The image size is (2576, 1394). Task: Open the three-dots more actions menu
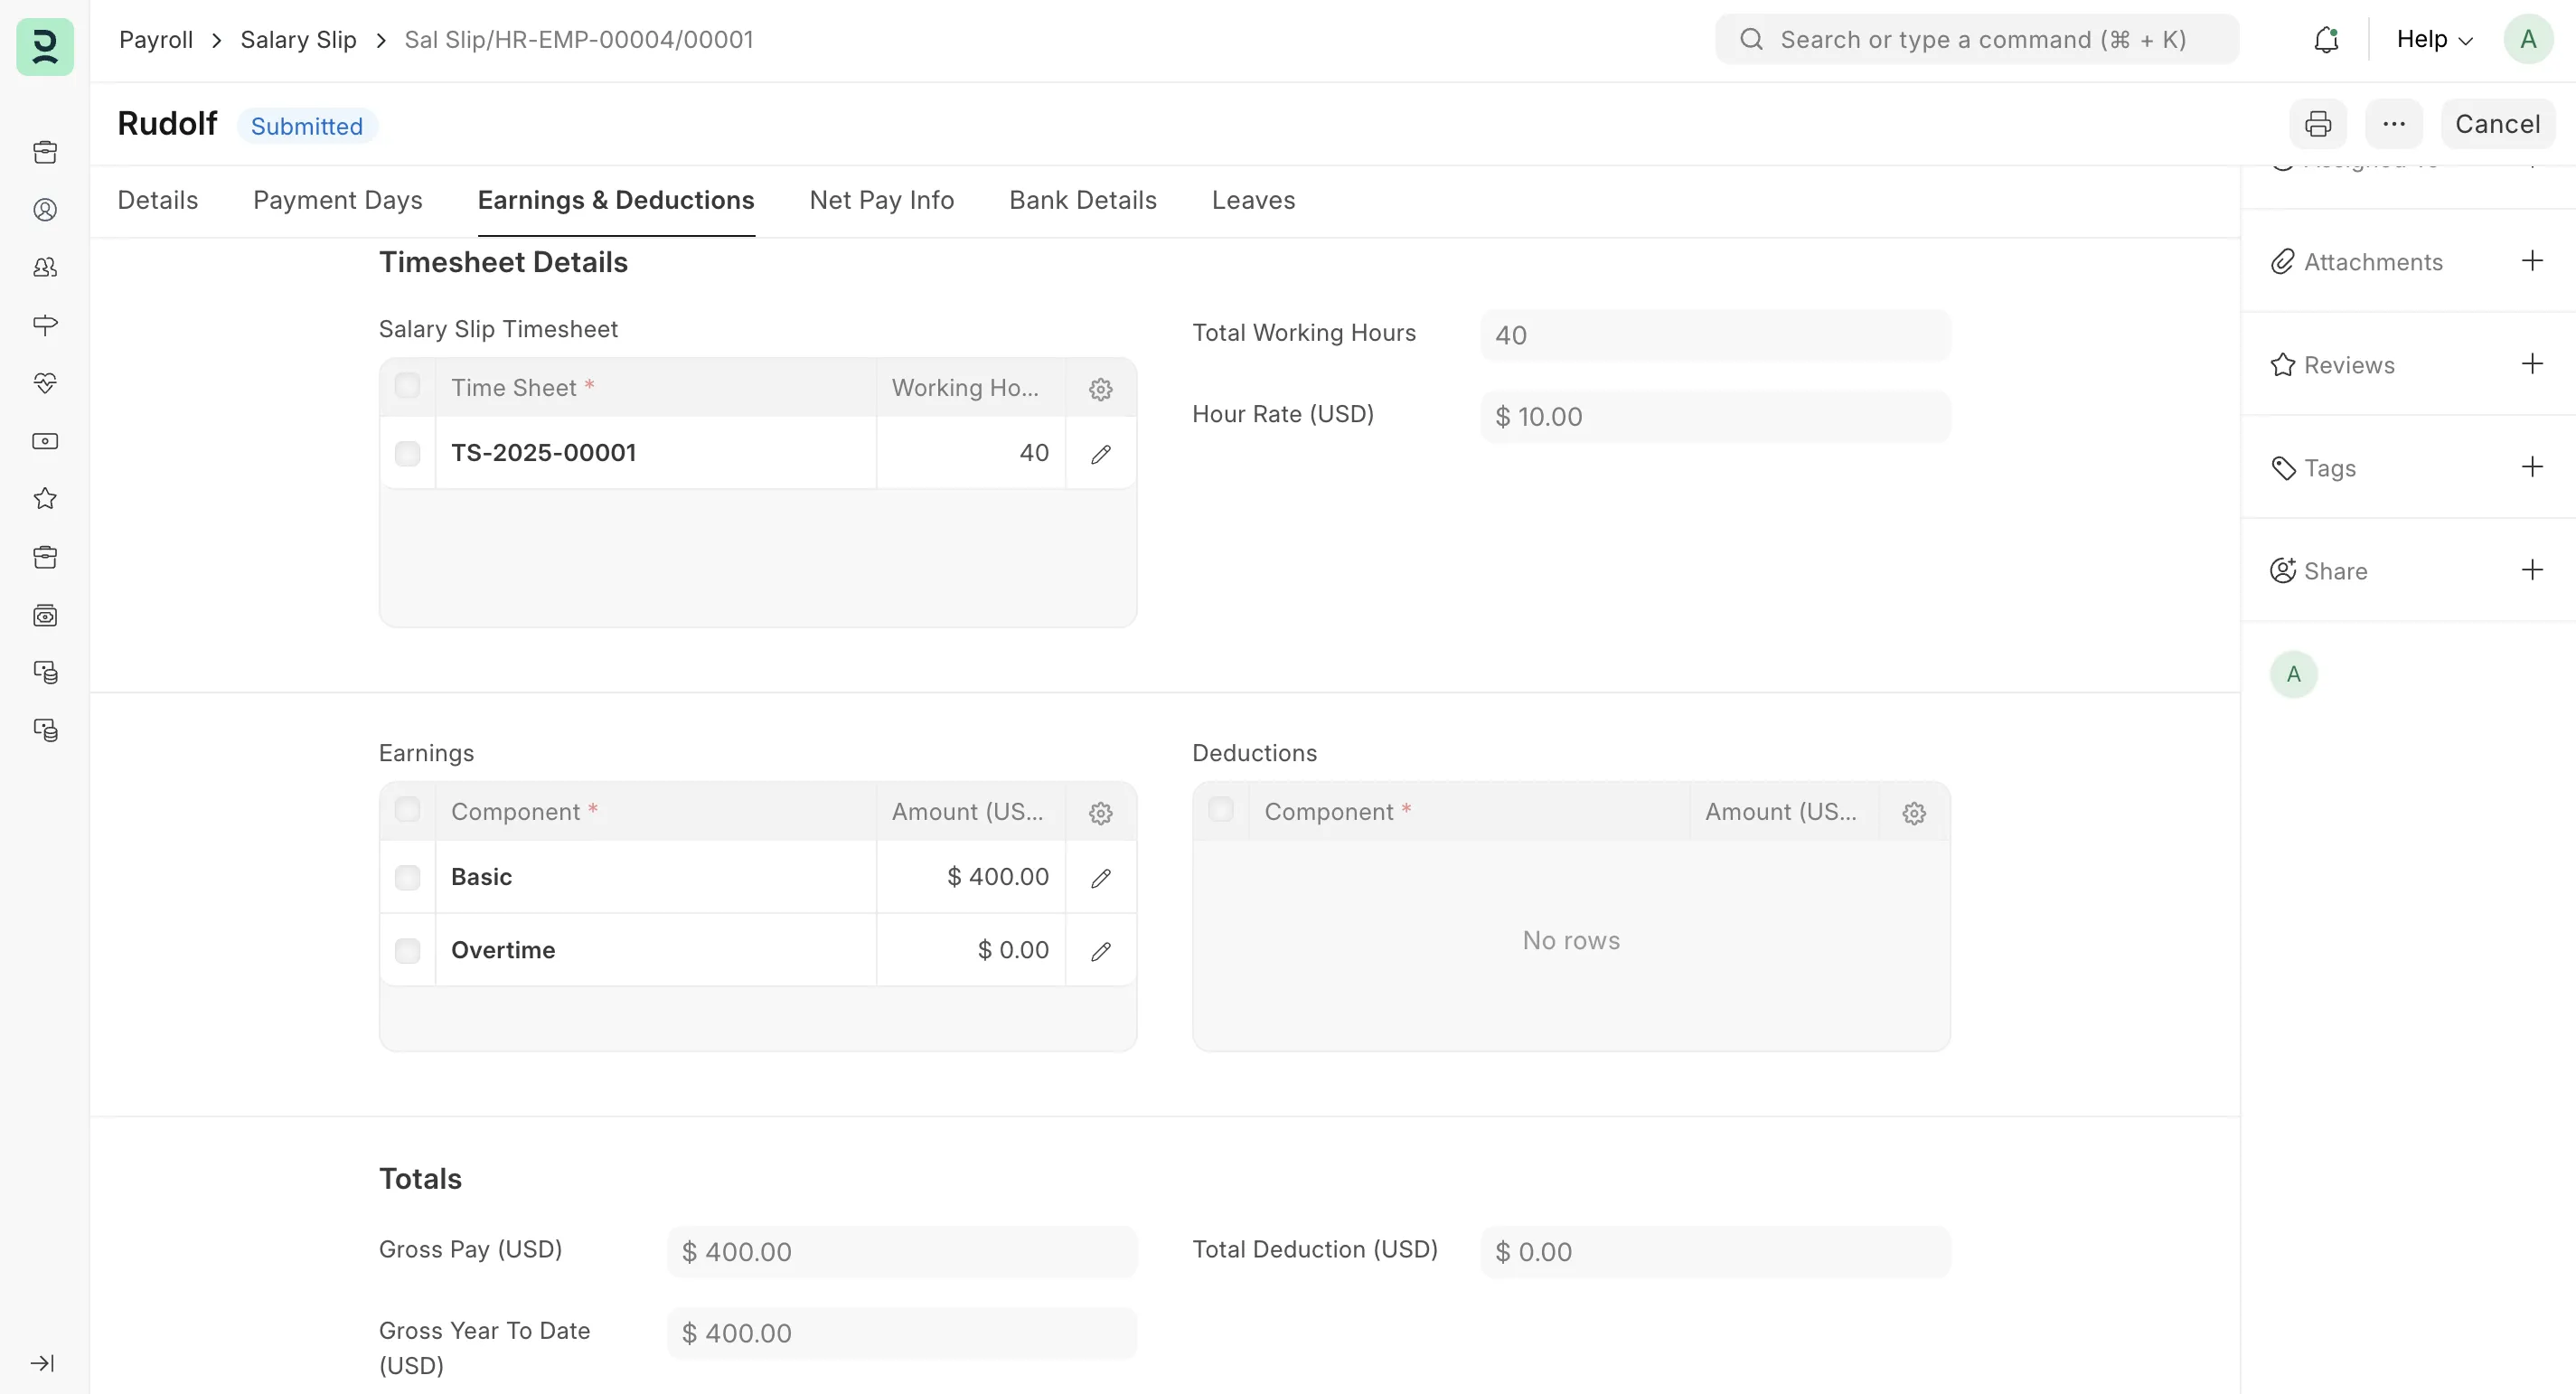[x=2393, y=124]
